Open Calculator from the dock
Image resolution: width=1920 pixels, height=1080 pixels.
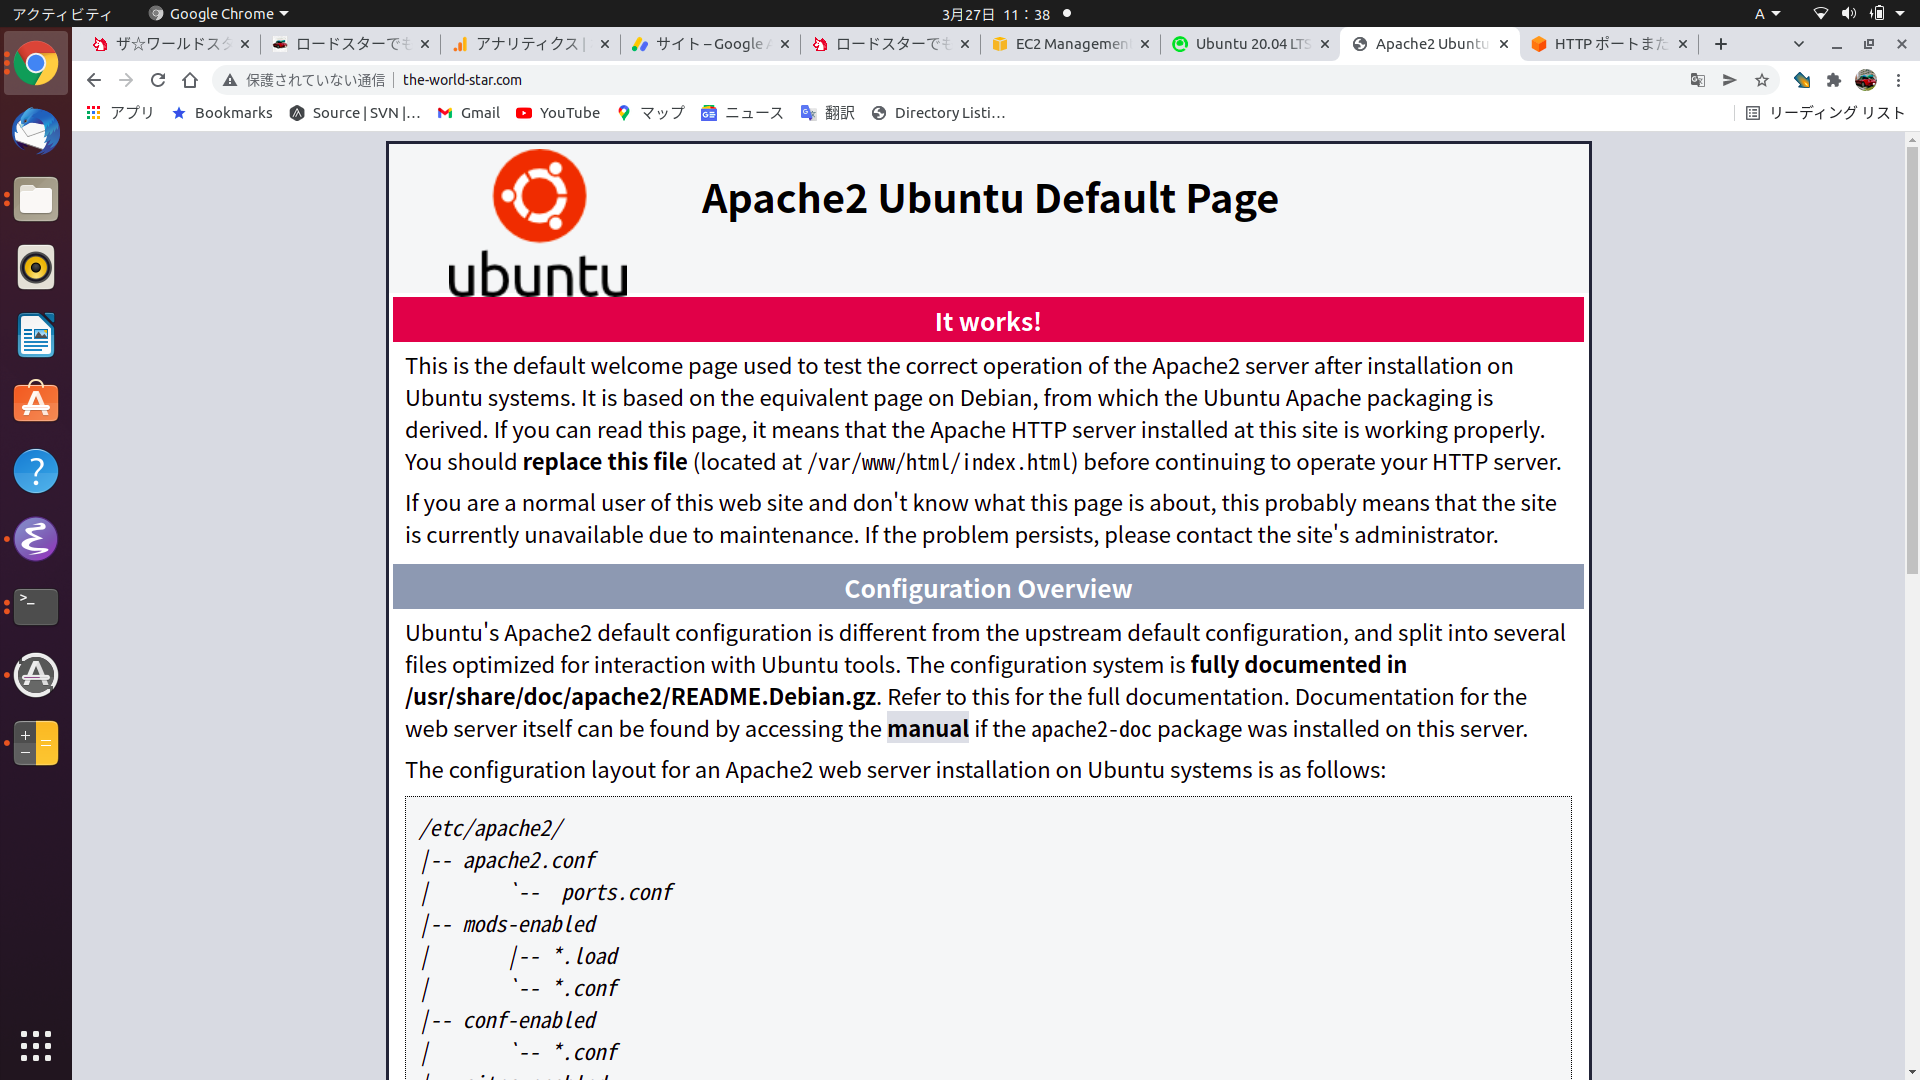coord(36,743)
